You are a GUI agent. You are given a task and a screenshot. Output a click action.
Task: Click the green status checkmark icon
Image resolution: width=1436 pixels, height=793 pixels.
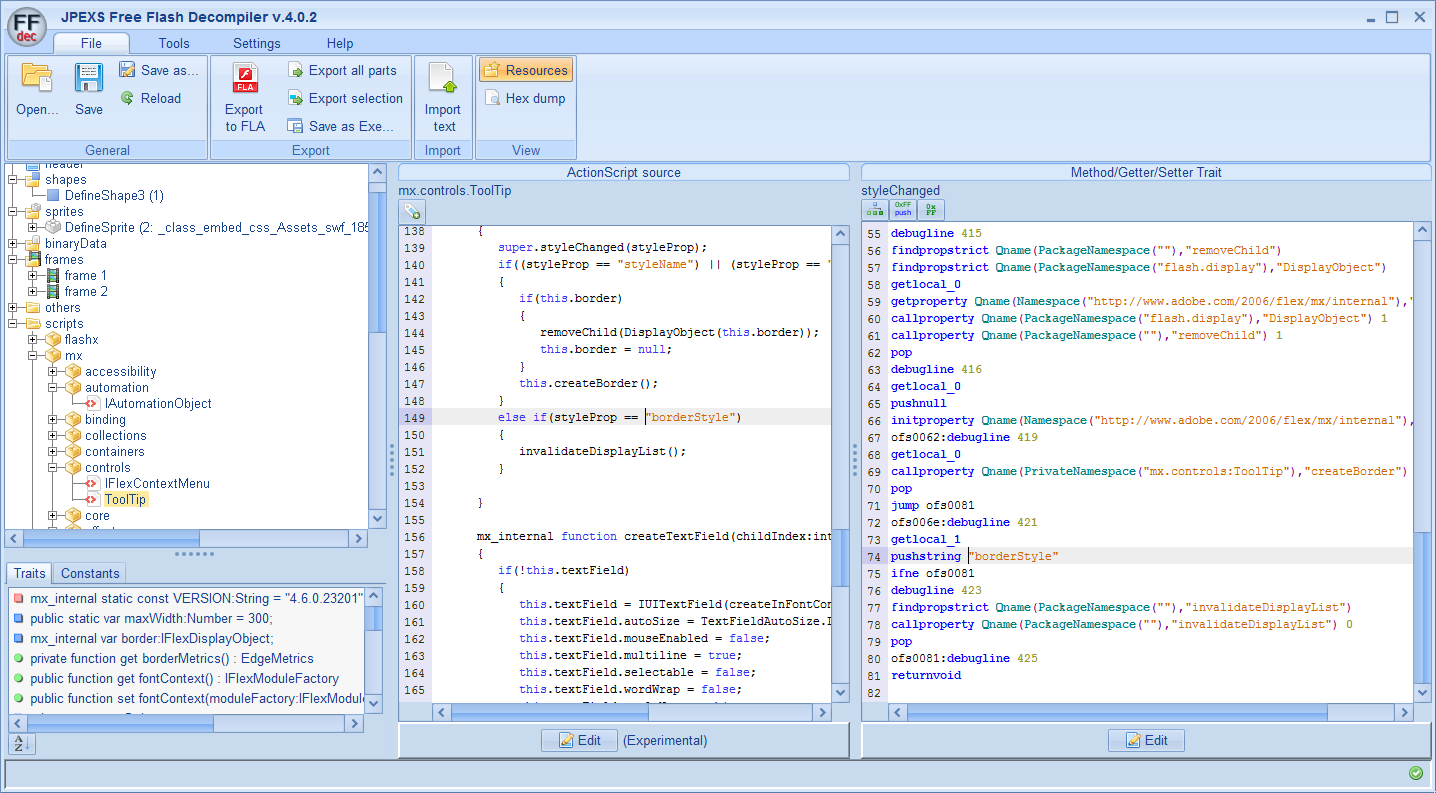coord(1415,773)
